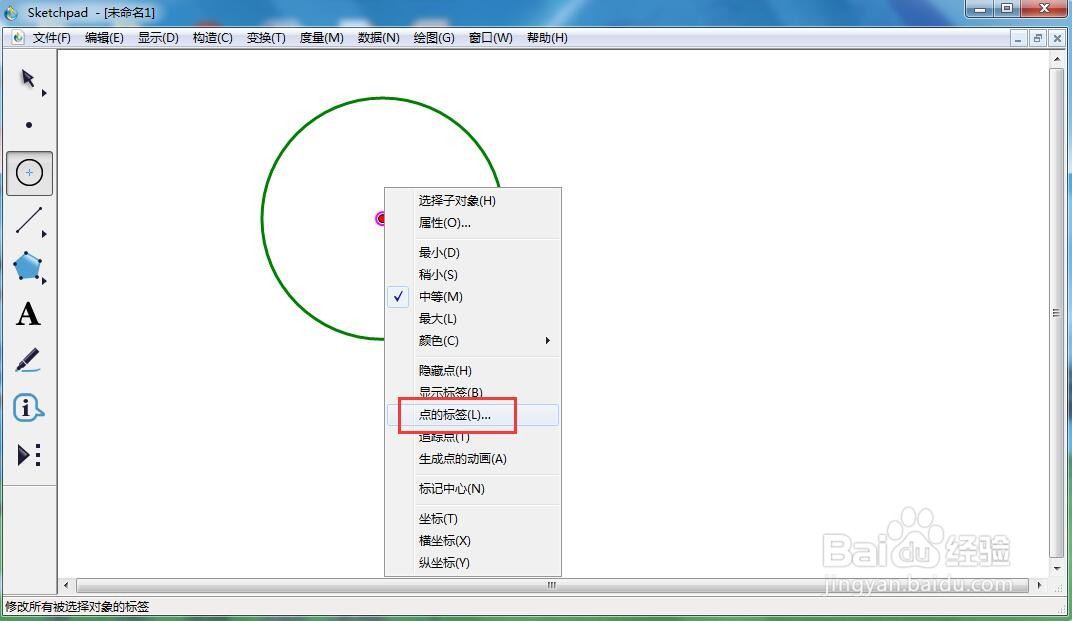Screen dimensions: 1072x621
Task: Choose 选择子对象(H) in context menu
Action: pos(473,200)
